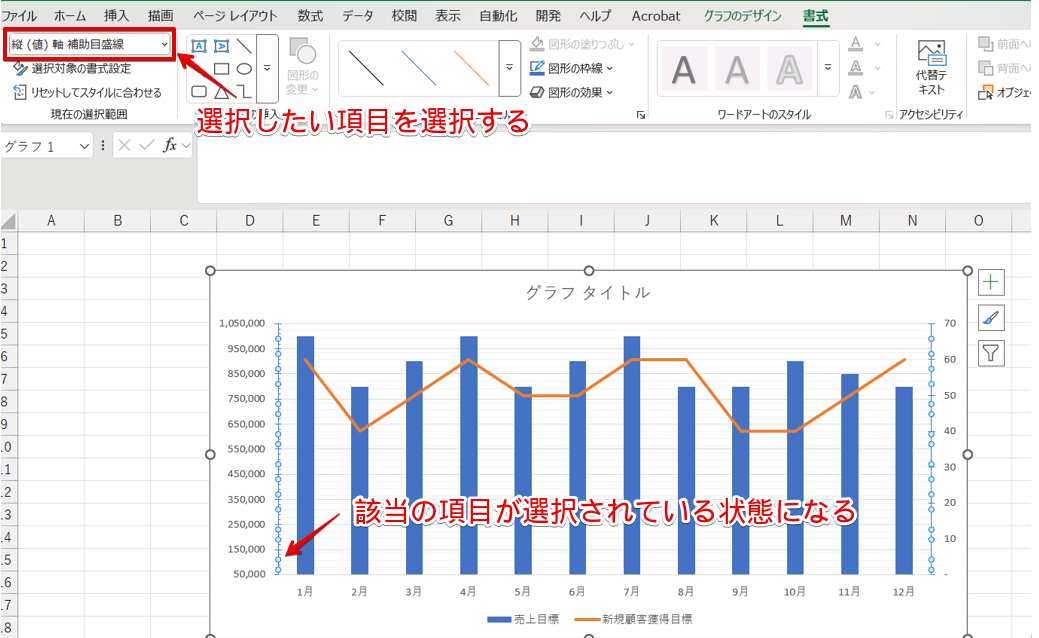Click the insert function fx icon

(x=171, y=146)
